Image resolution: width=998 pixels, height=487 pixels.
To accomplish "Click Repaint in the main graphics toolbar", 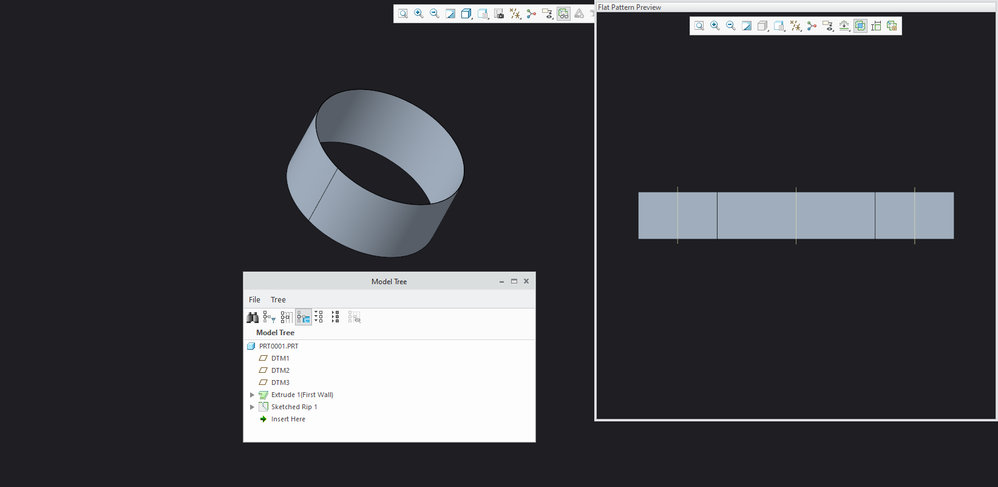I will [x=451, y=14].
